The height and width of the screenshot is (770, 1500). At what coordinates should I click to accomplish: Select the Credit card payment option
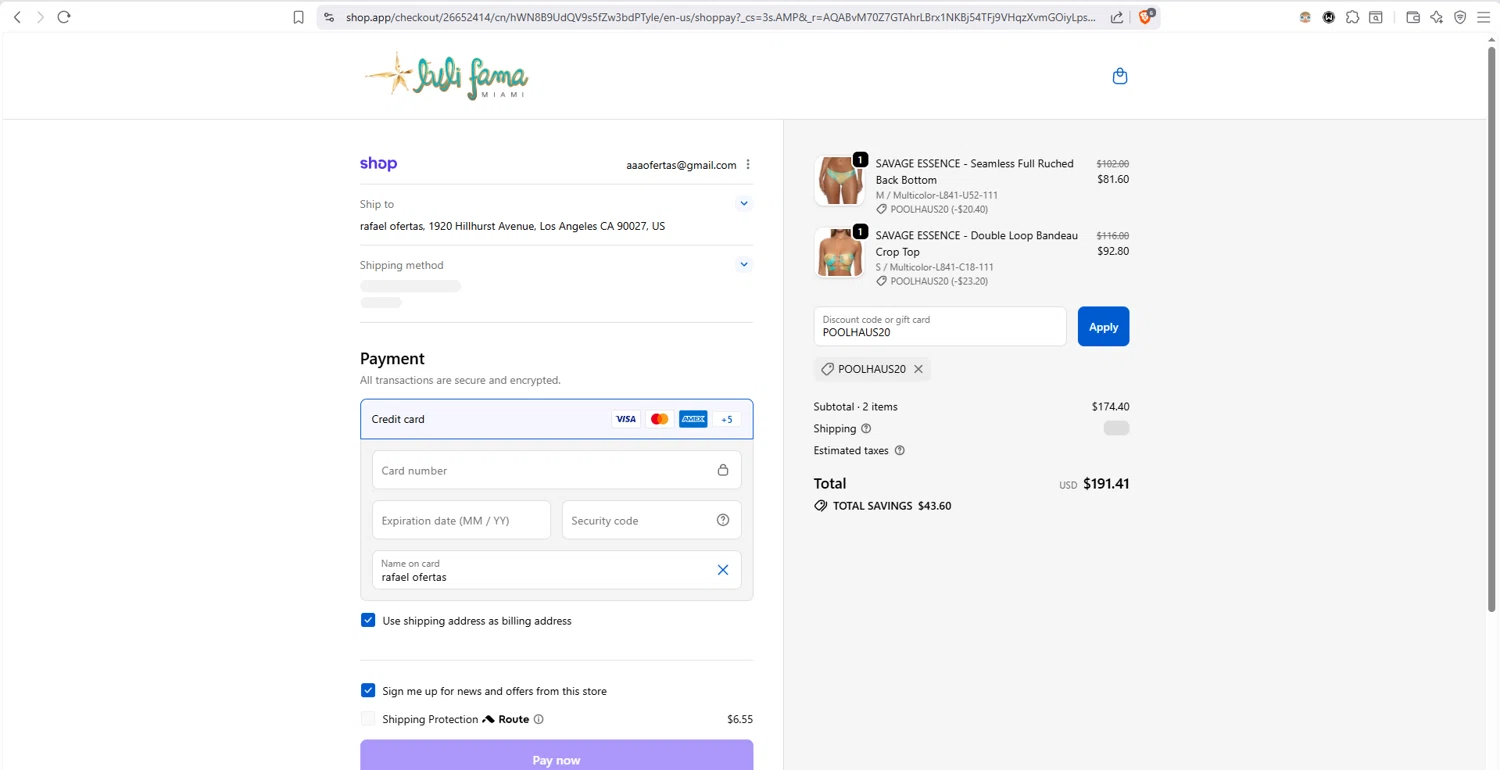click(x=557, y=419)
